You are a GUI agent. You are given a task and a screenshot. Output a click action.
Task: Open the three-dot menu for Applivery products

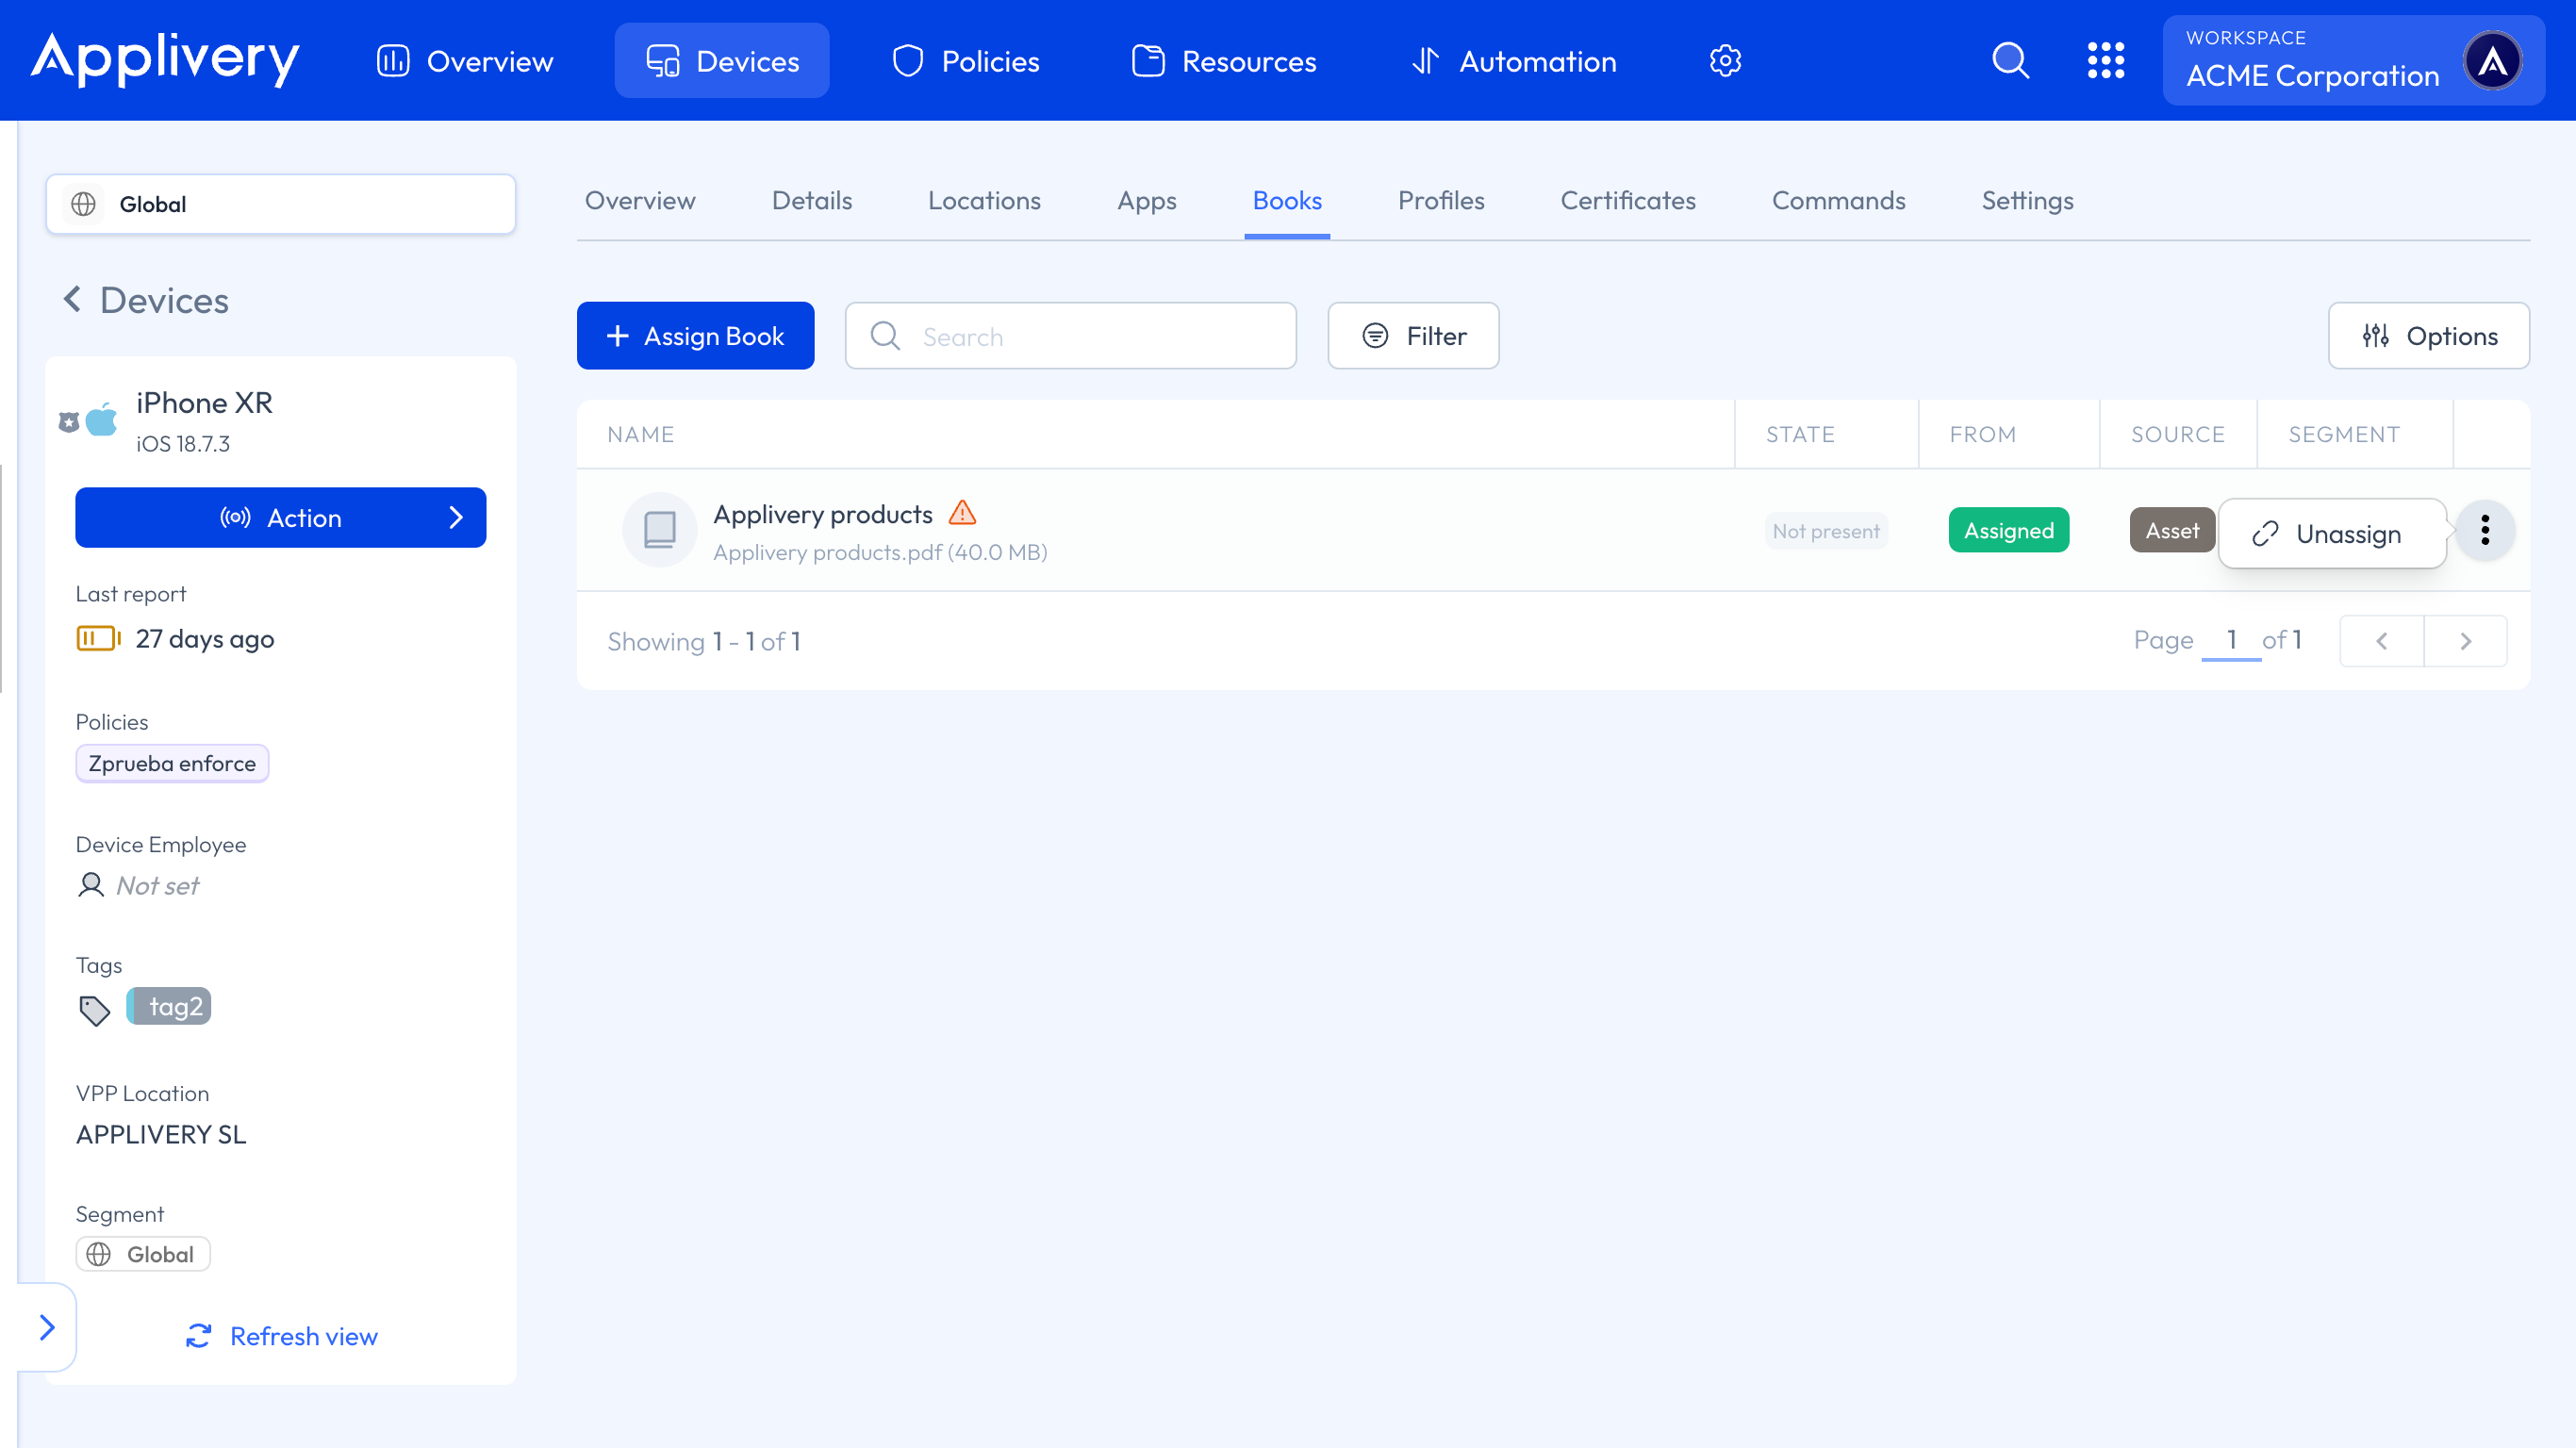pyautogui.click(x=2485, y=530)
